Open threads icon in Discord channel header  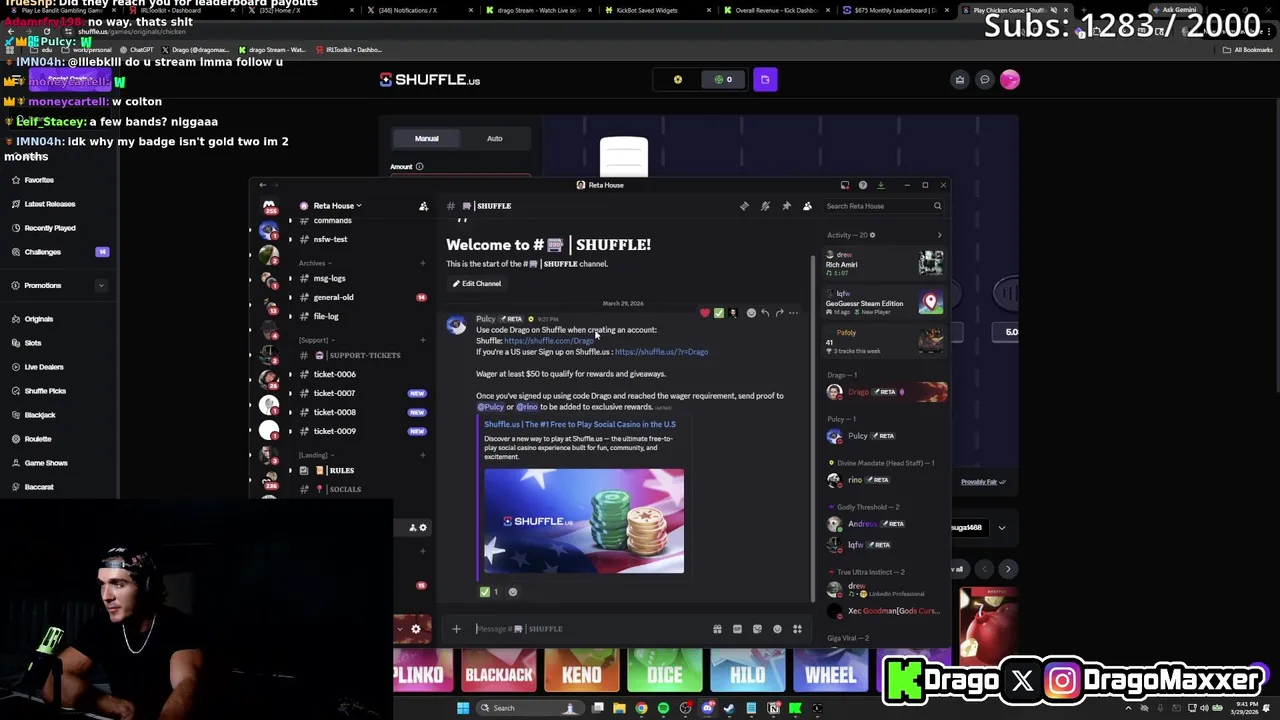coord(744,206)
